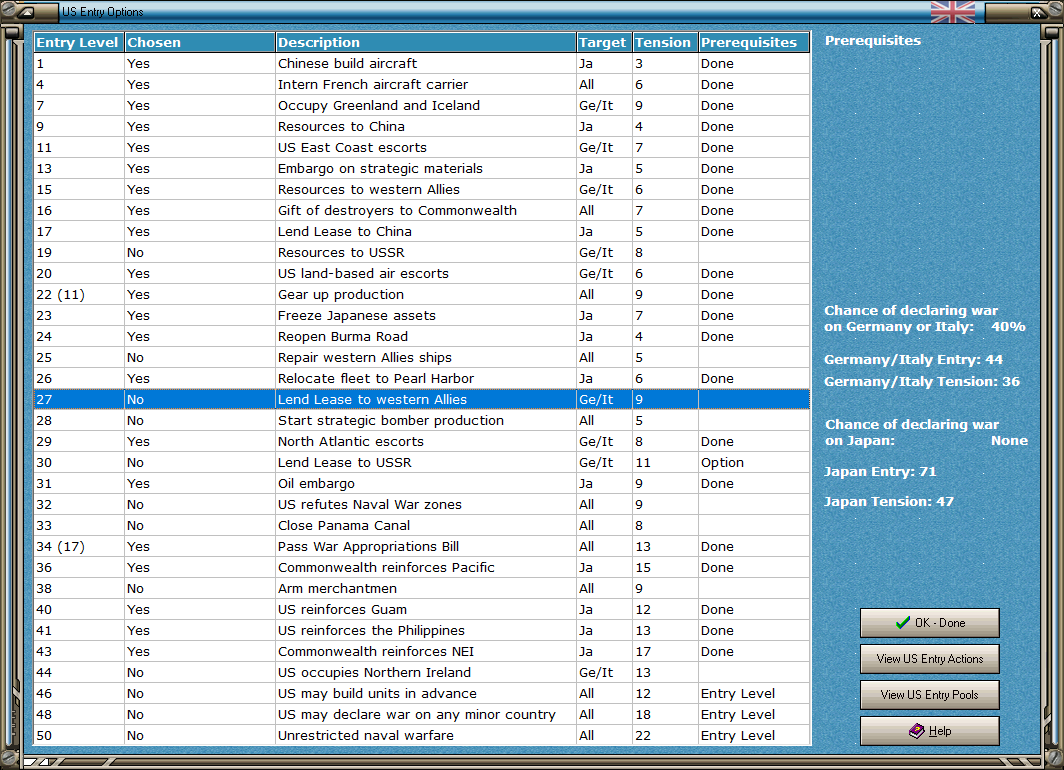1064x770 pixels.
Task: Click entry level 34 (17) cell
Action: point(79,547)
